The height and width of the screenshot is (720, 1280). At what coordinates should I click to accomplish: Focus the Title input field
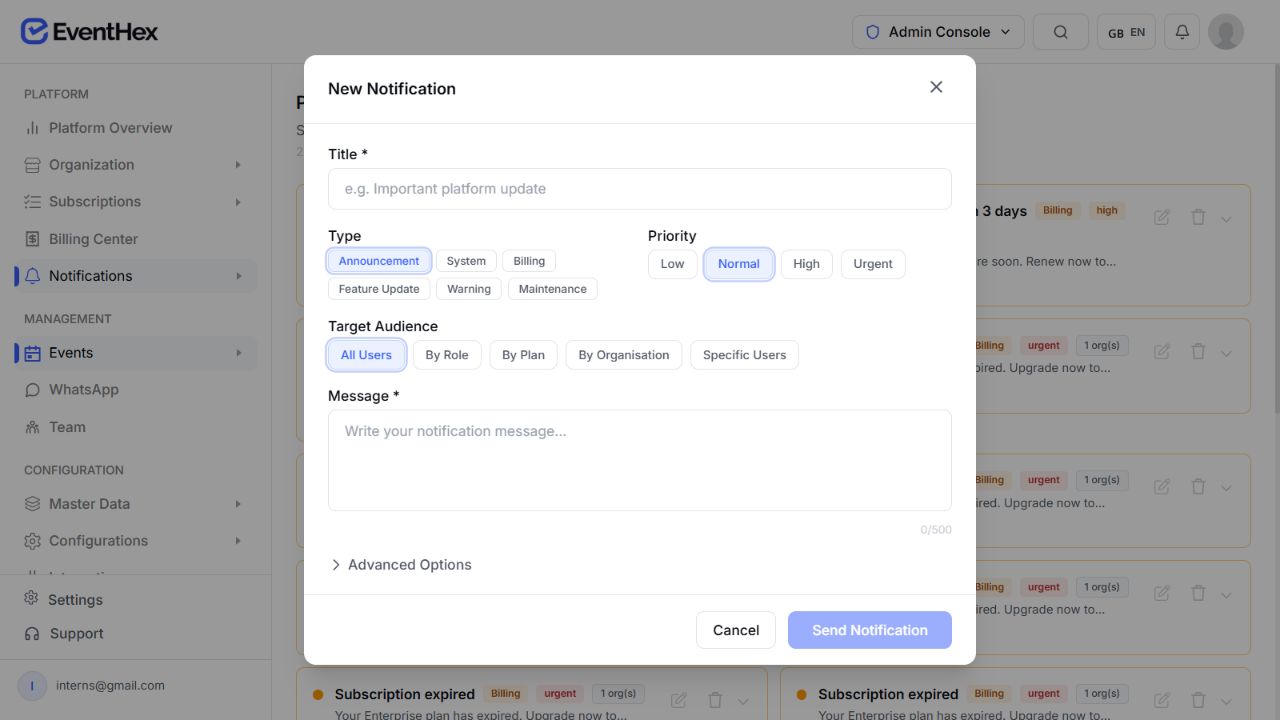click(640, 189)
